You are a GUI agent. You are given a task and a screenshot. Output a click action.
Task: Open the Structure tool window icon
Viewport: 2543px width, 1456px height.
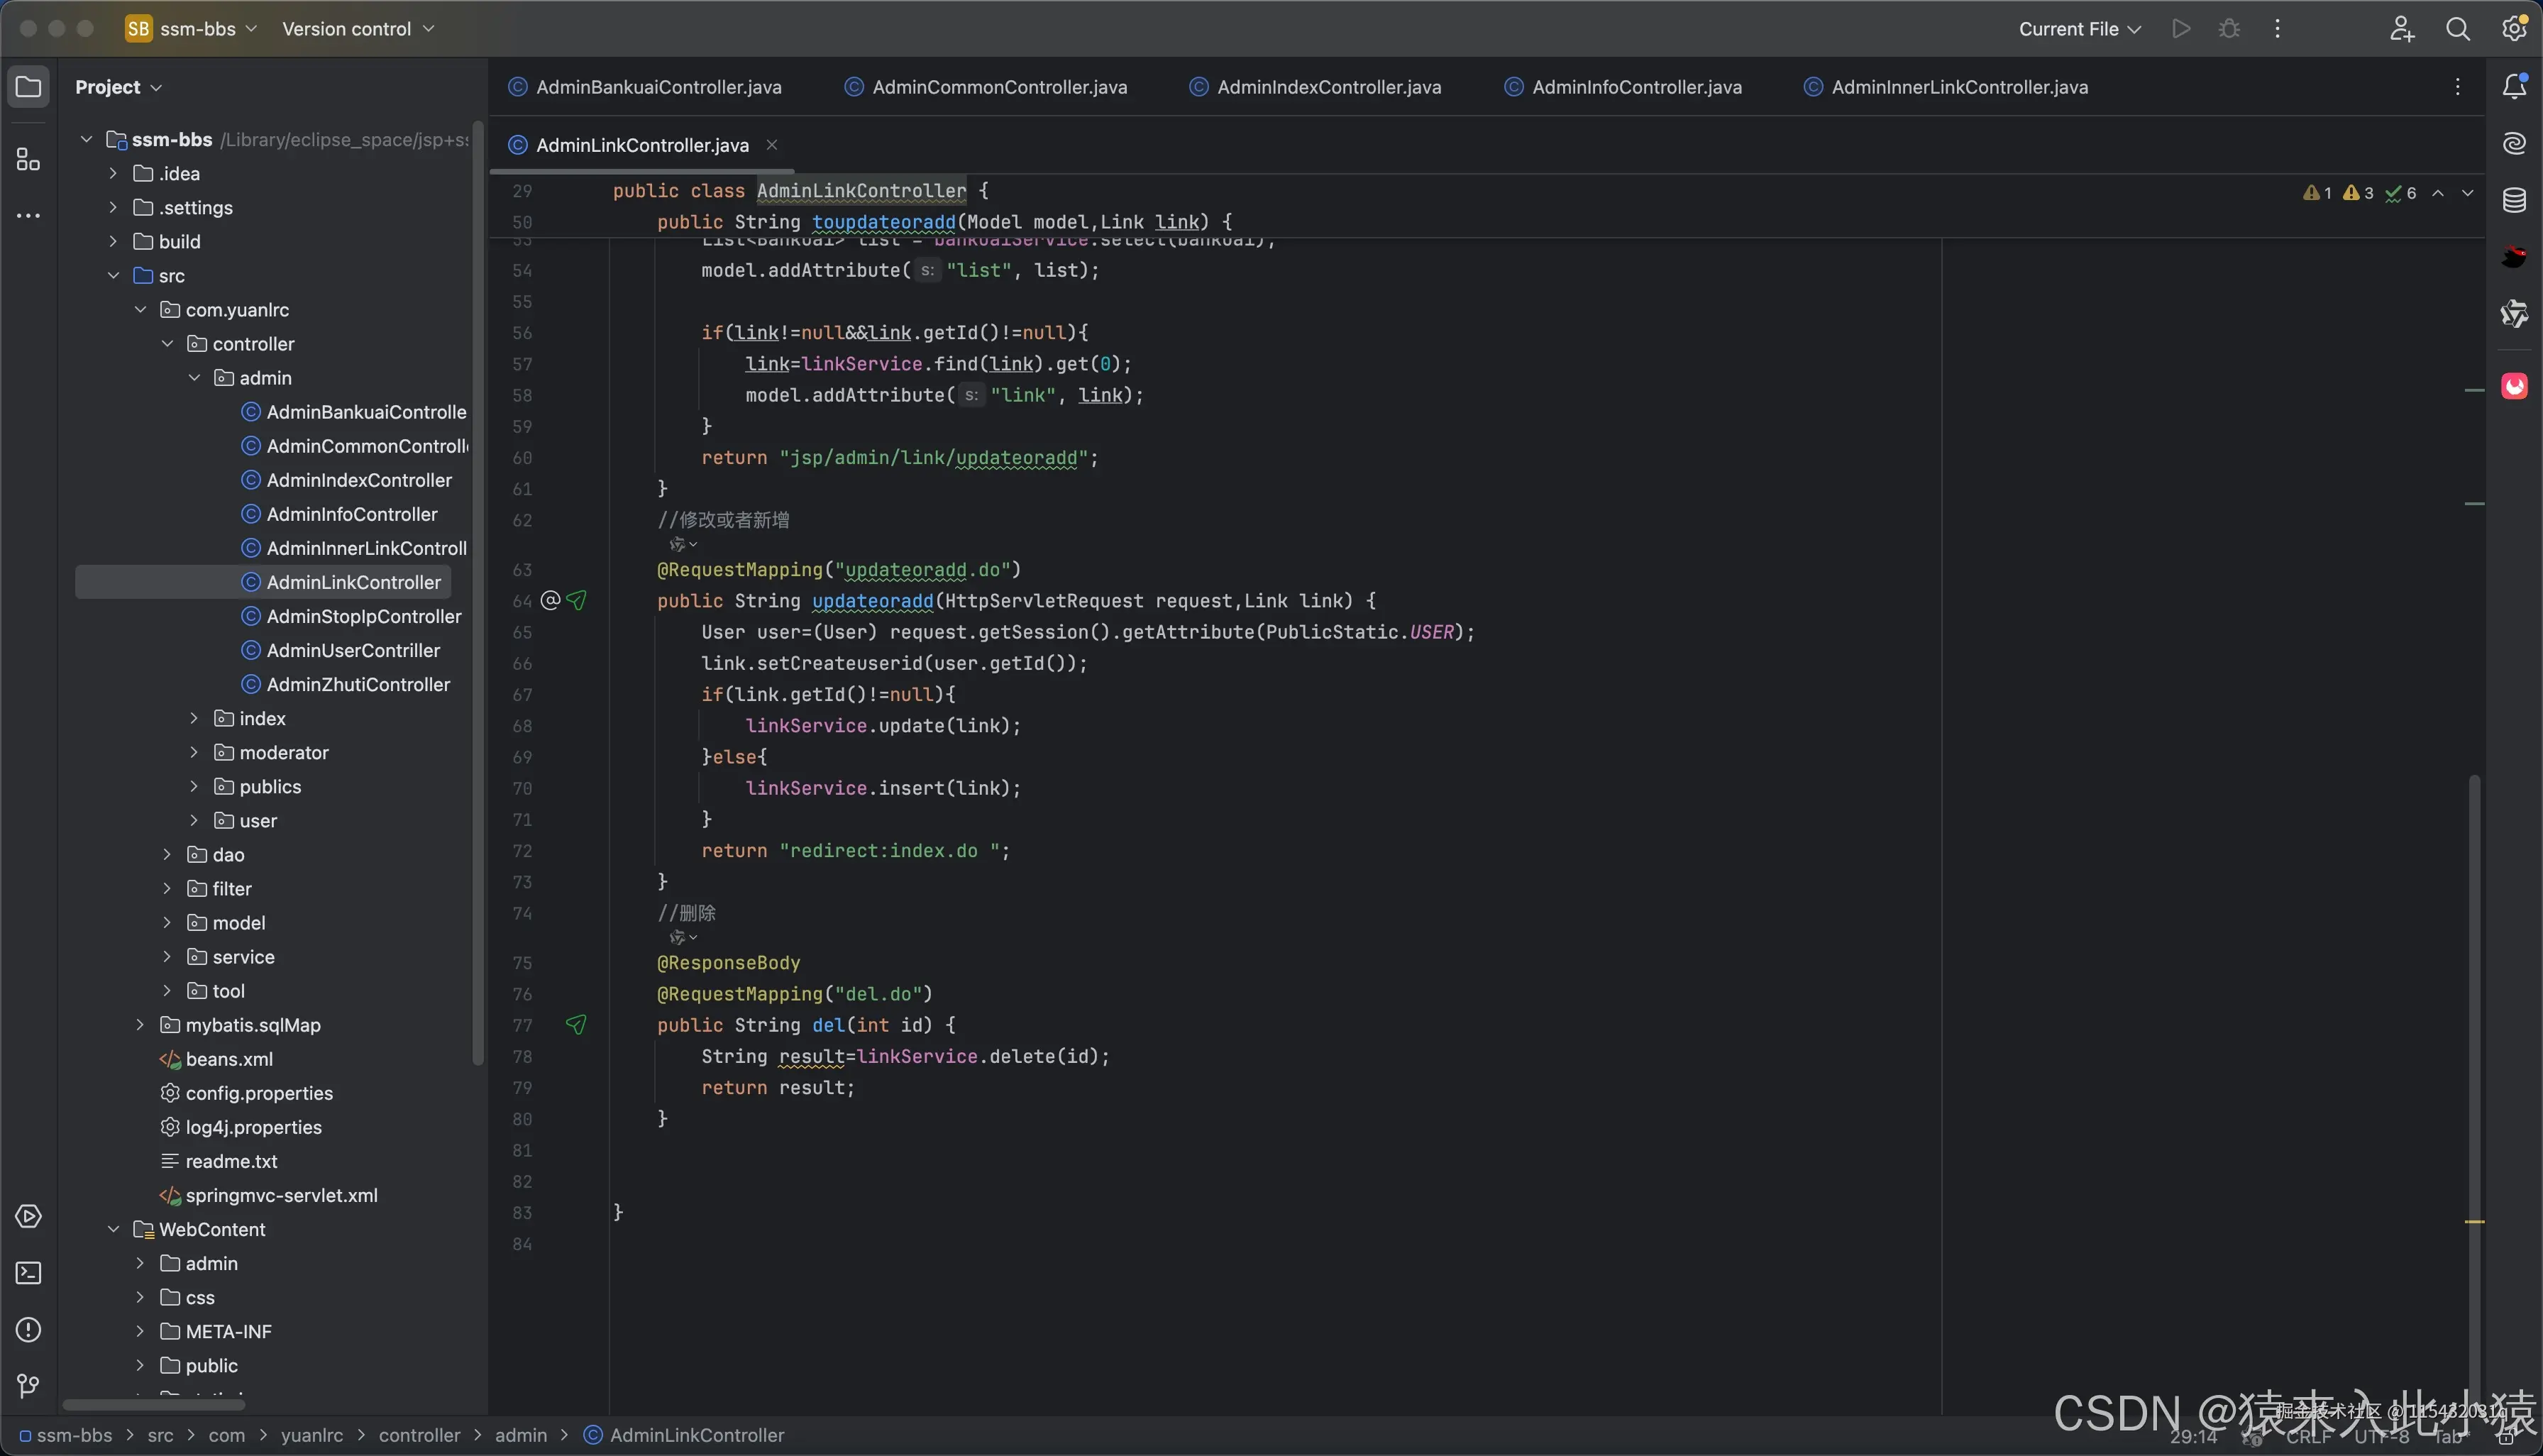(x=28, y=160)
